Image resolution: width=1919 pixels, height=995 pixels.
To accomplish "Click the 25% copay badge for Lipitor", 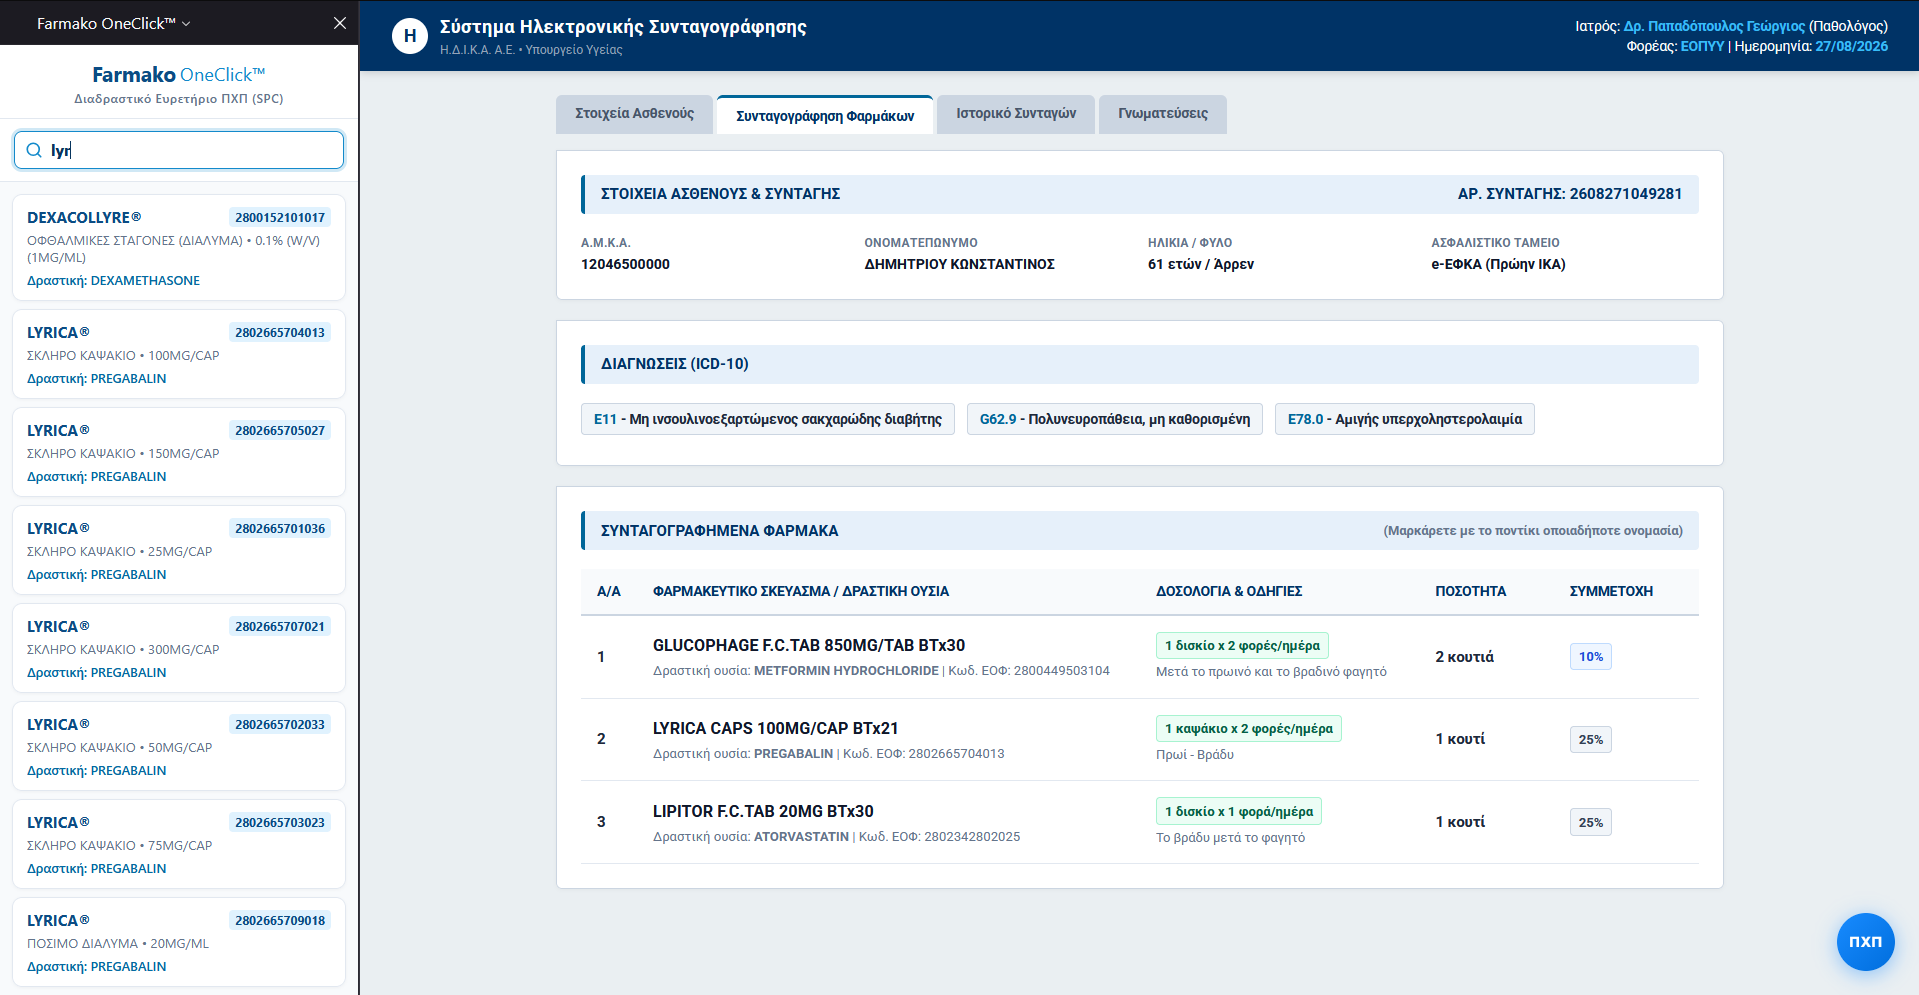I will [x=1591, y=823].
